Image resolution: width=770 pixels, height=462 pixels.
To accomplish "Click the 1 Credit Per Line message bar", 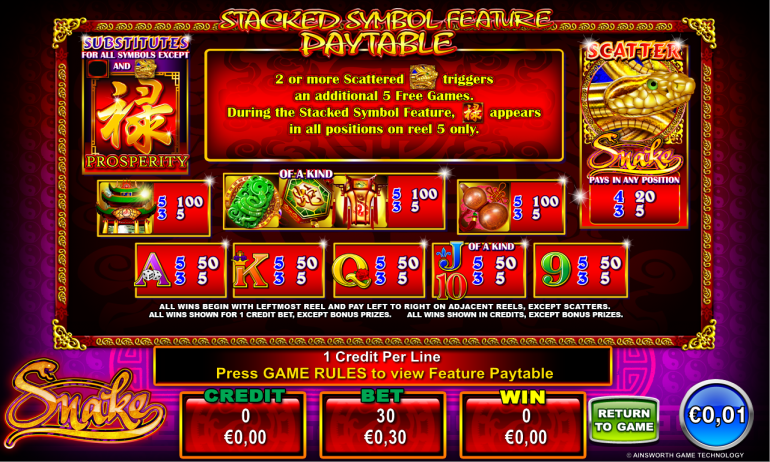I will 383,366.
